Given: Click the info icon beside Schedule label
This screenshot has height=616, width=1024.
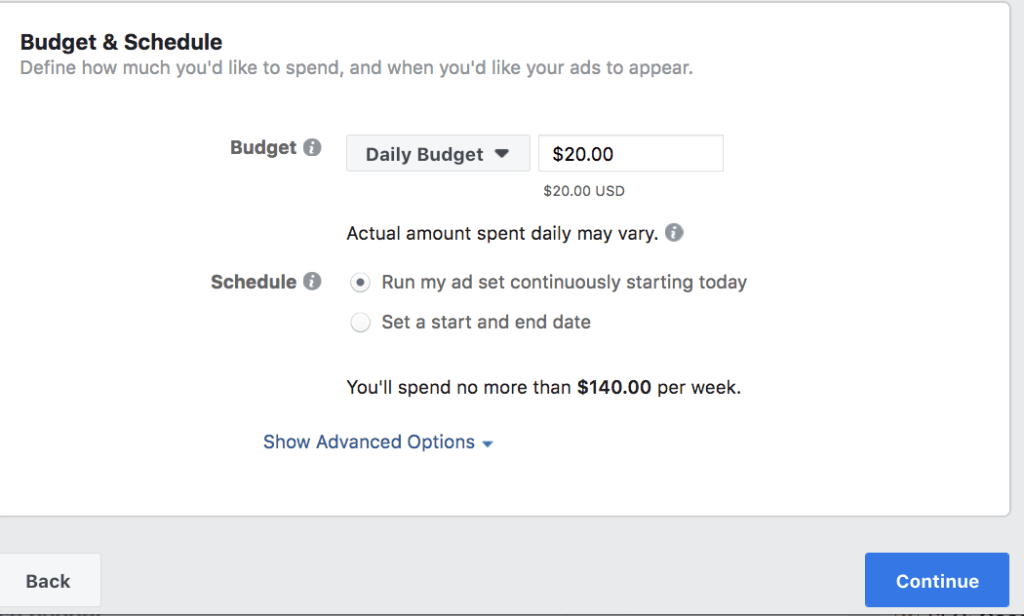Looking at the screenshot, I should 312,282.
